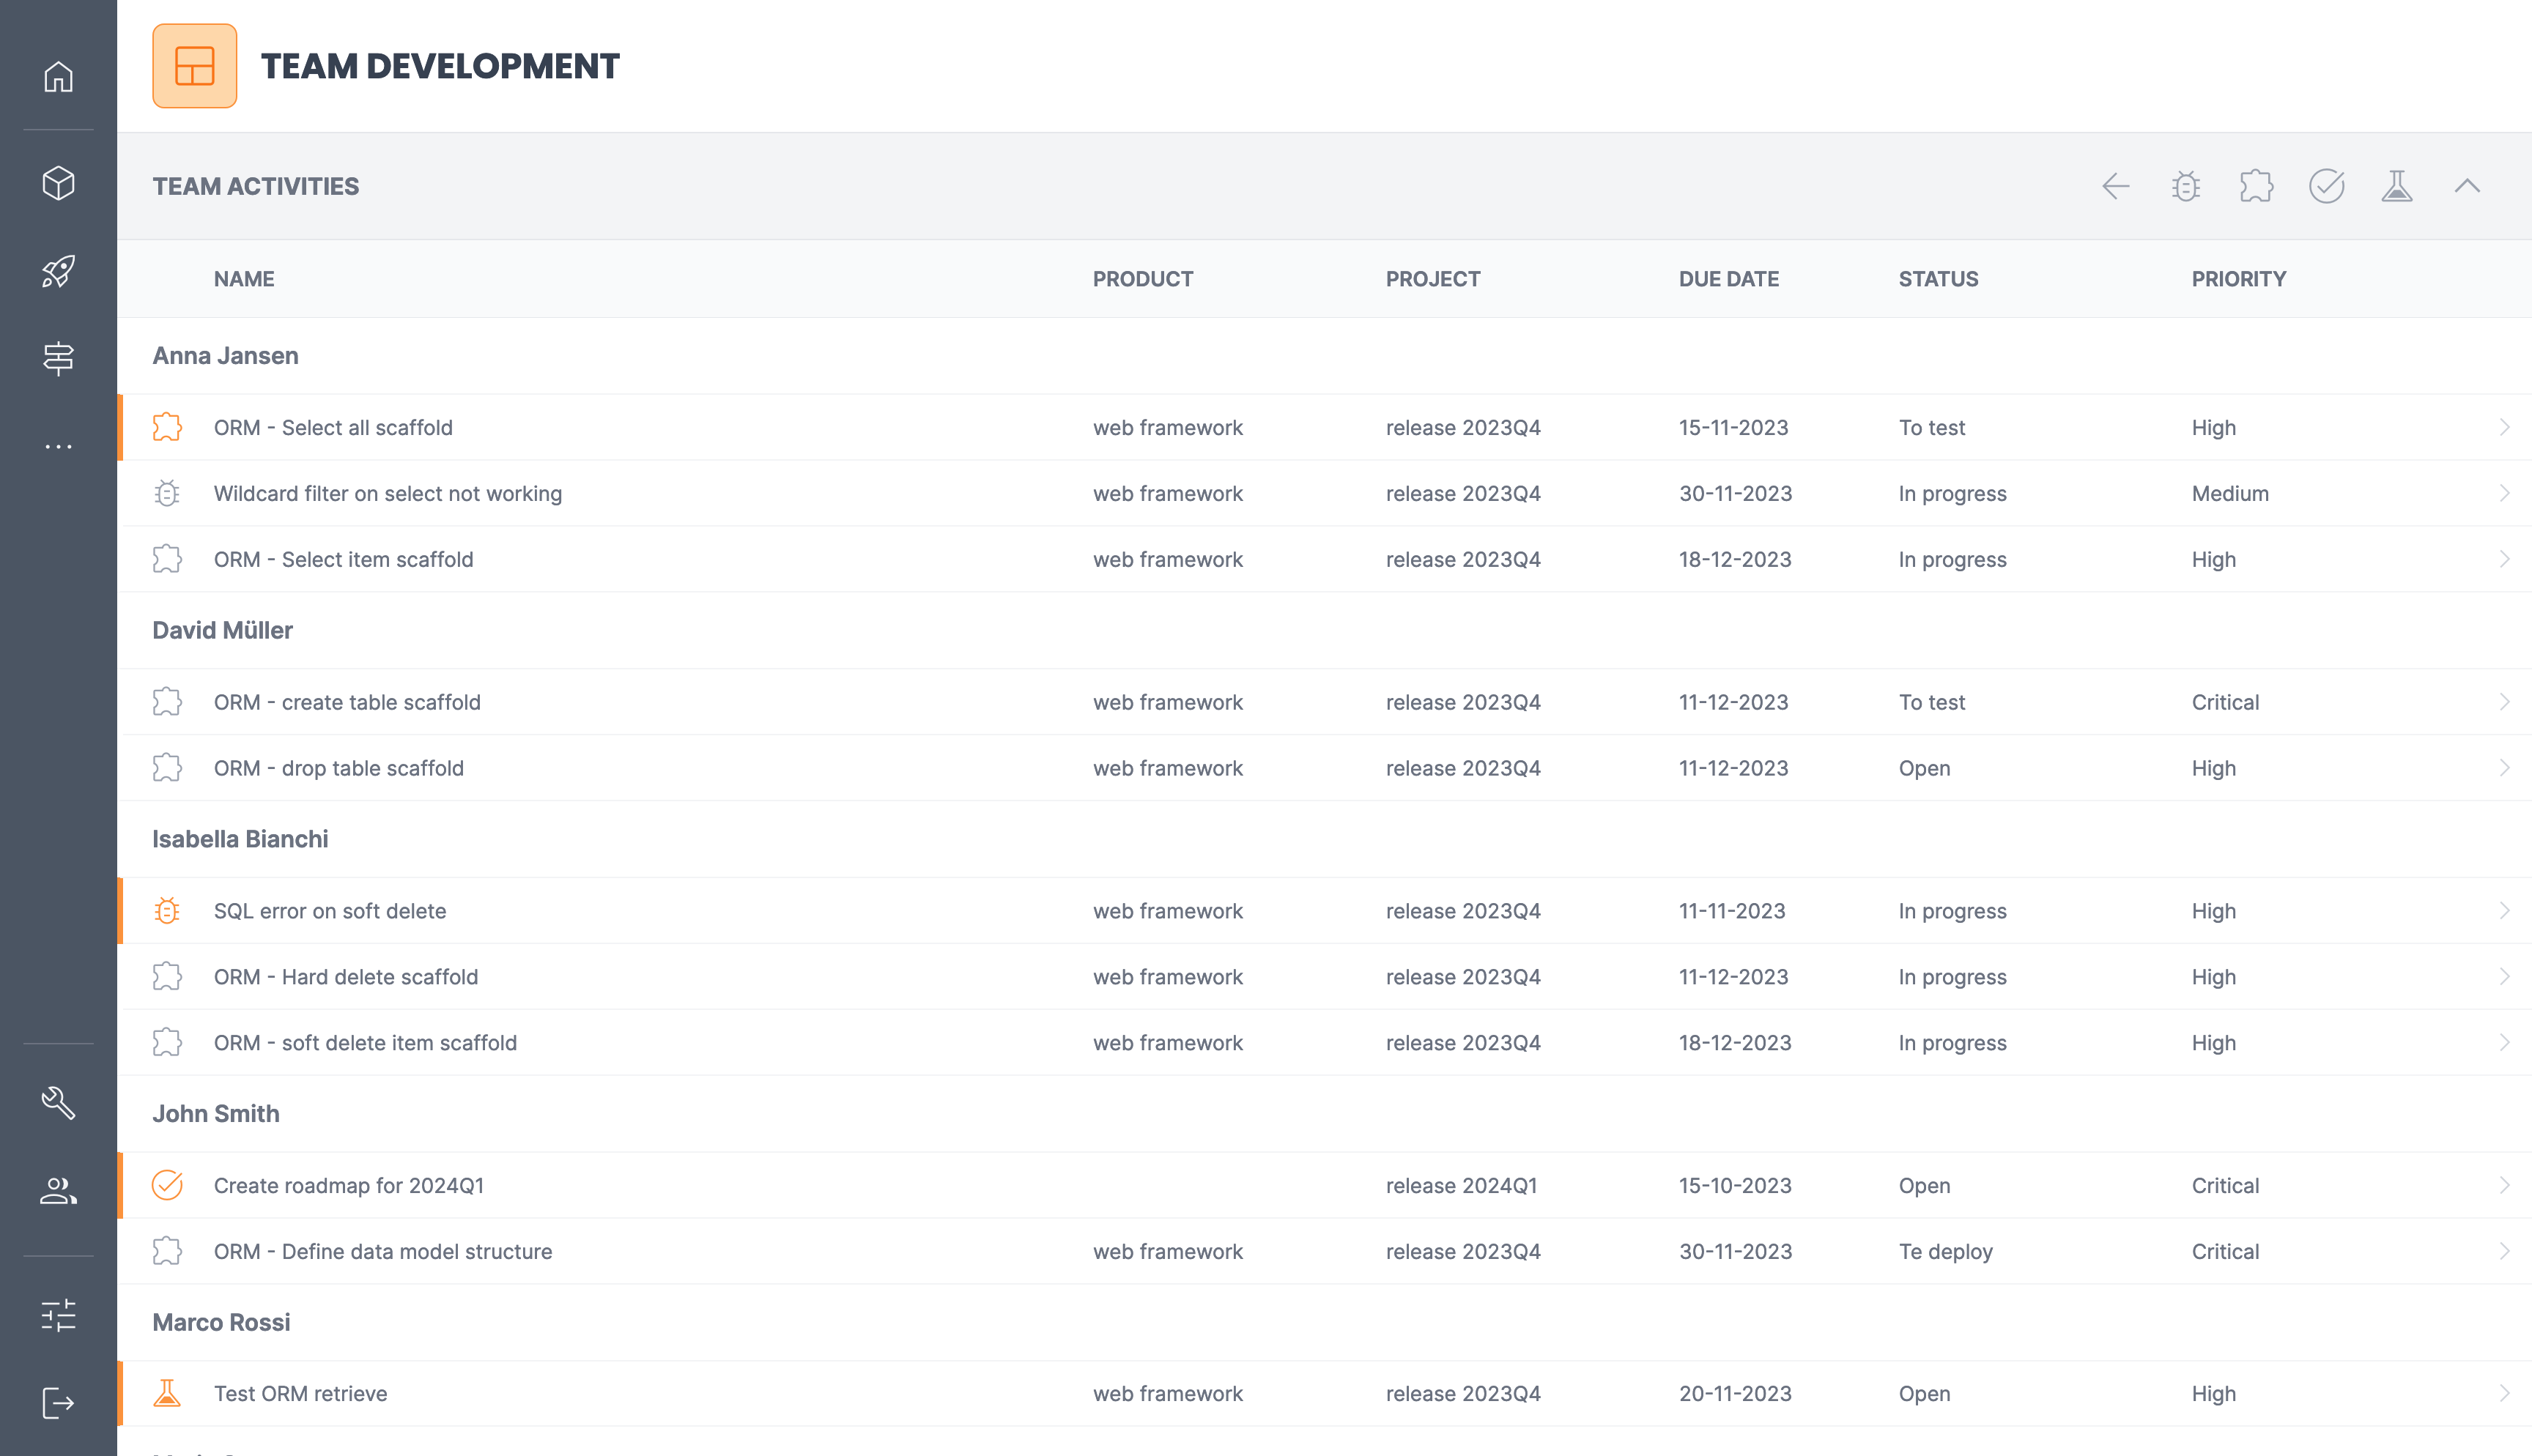Click checkmark icon of Create roadmap for 2024Q1

click(x=167, y=1185)
